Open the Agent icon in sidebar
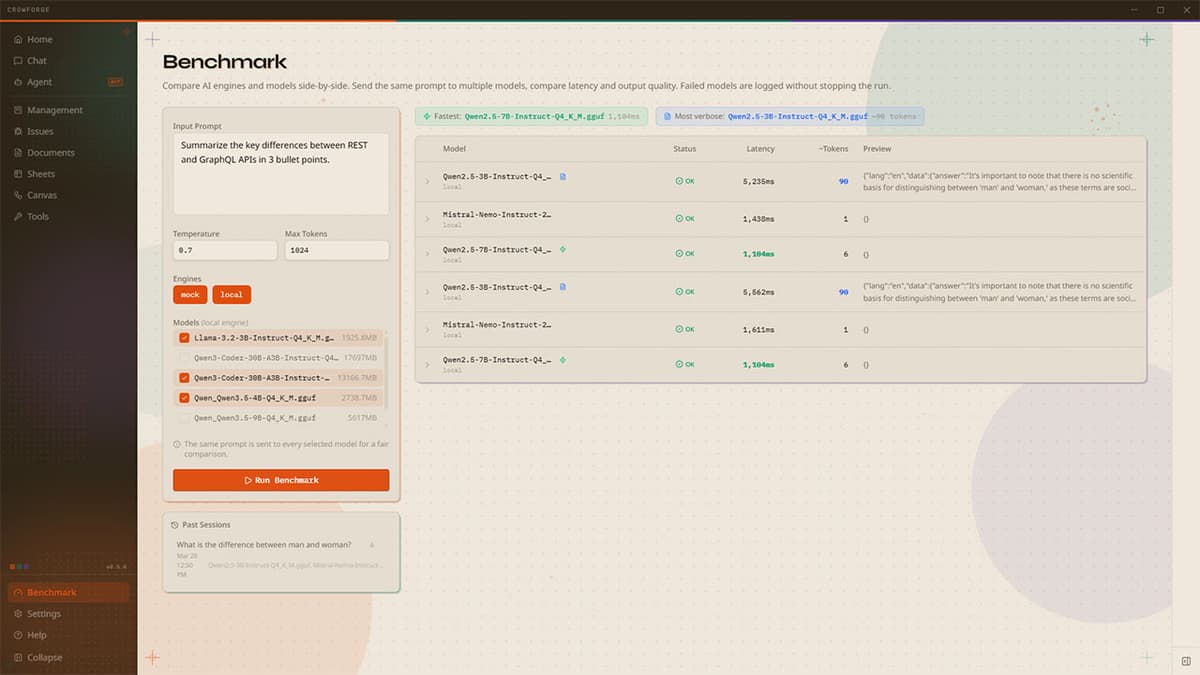 point(18,82)
